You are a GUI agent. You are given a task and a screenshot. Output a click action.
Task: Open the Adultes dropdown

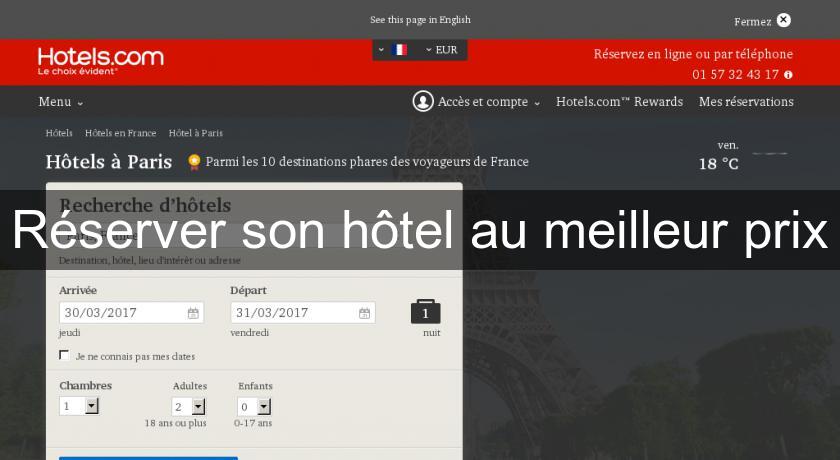189,406
